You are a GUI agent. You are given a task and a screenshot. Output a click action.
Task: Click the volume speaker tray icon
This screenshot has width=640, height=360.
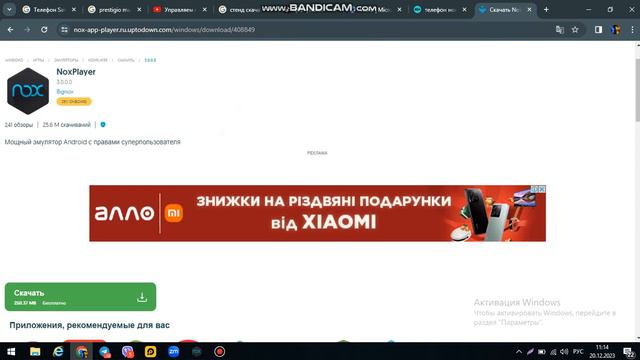pos(564,351)
